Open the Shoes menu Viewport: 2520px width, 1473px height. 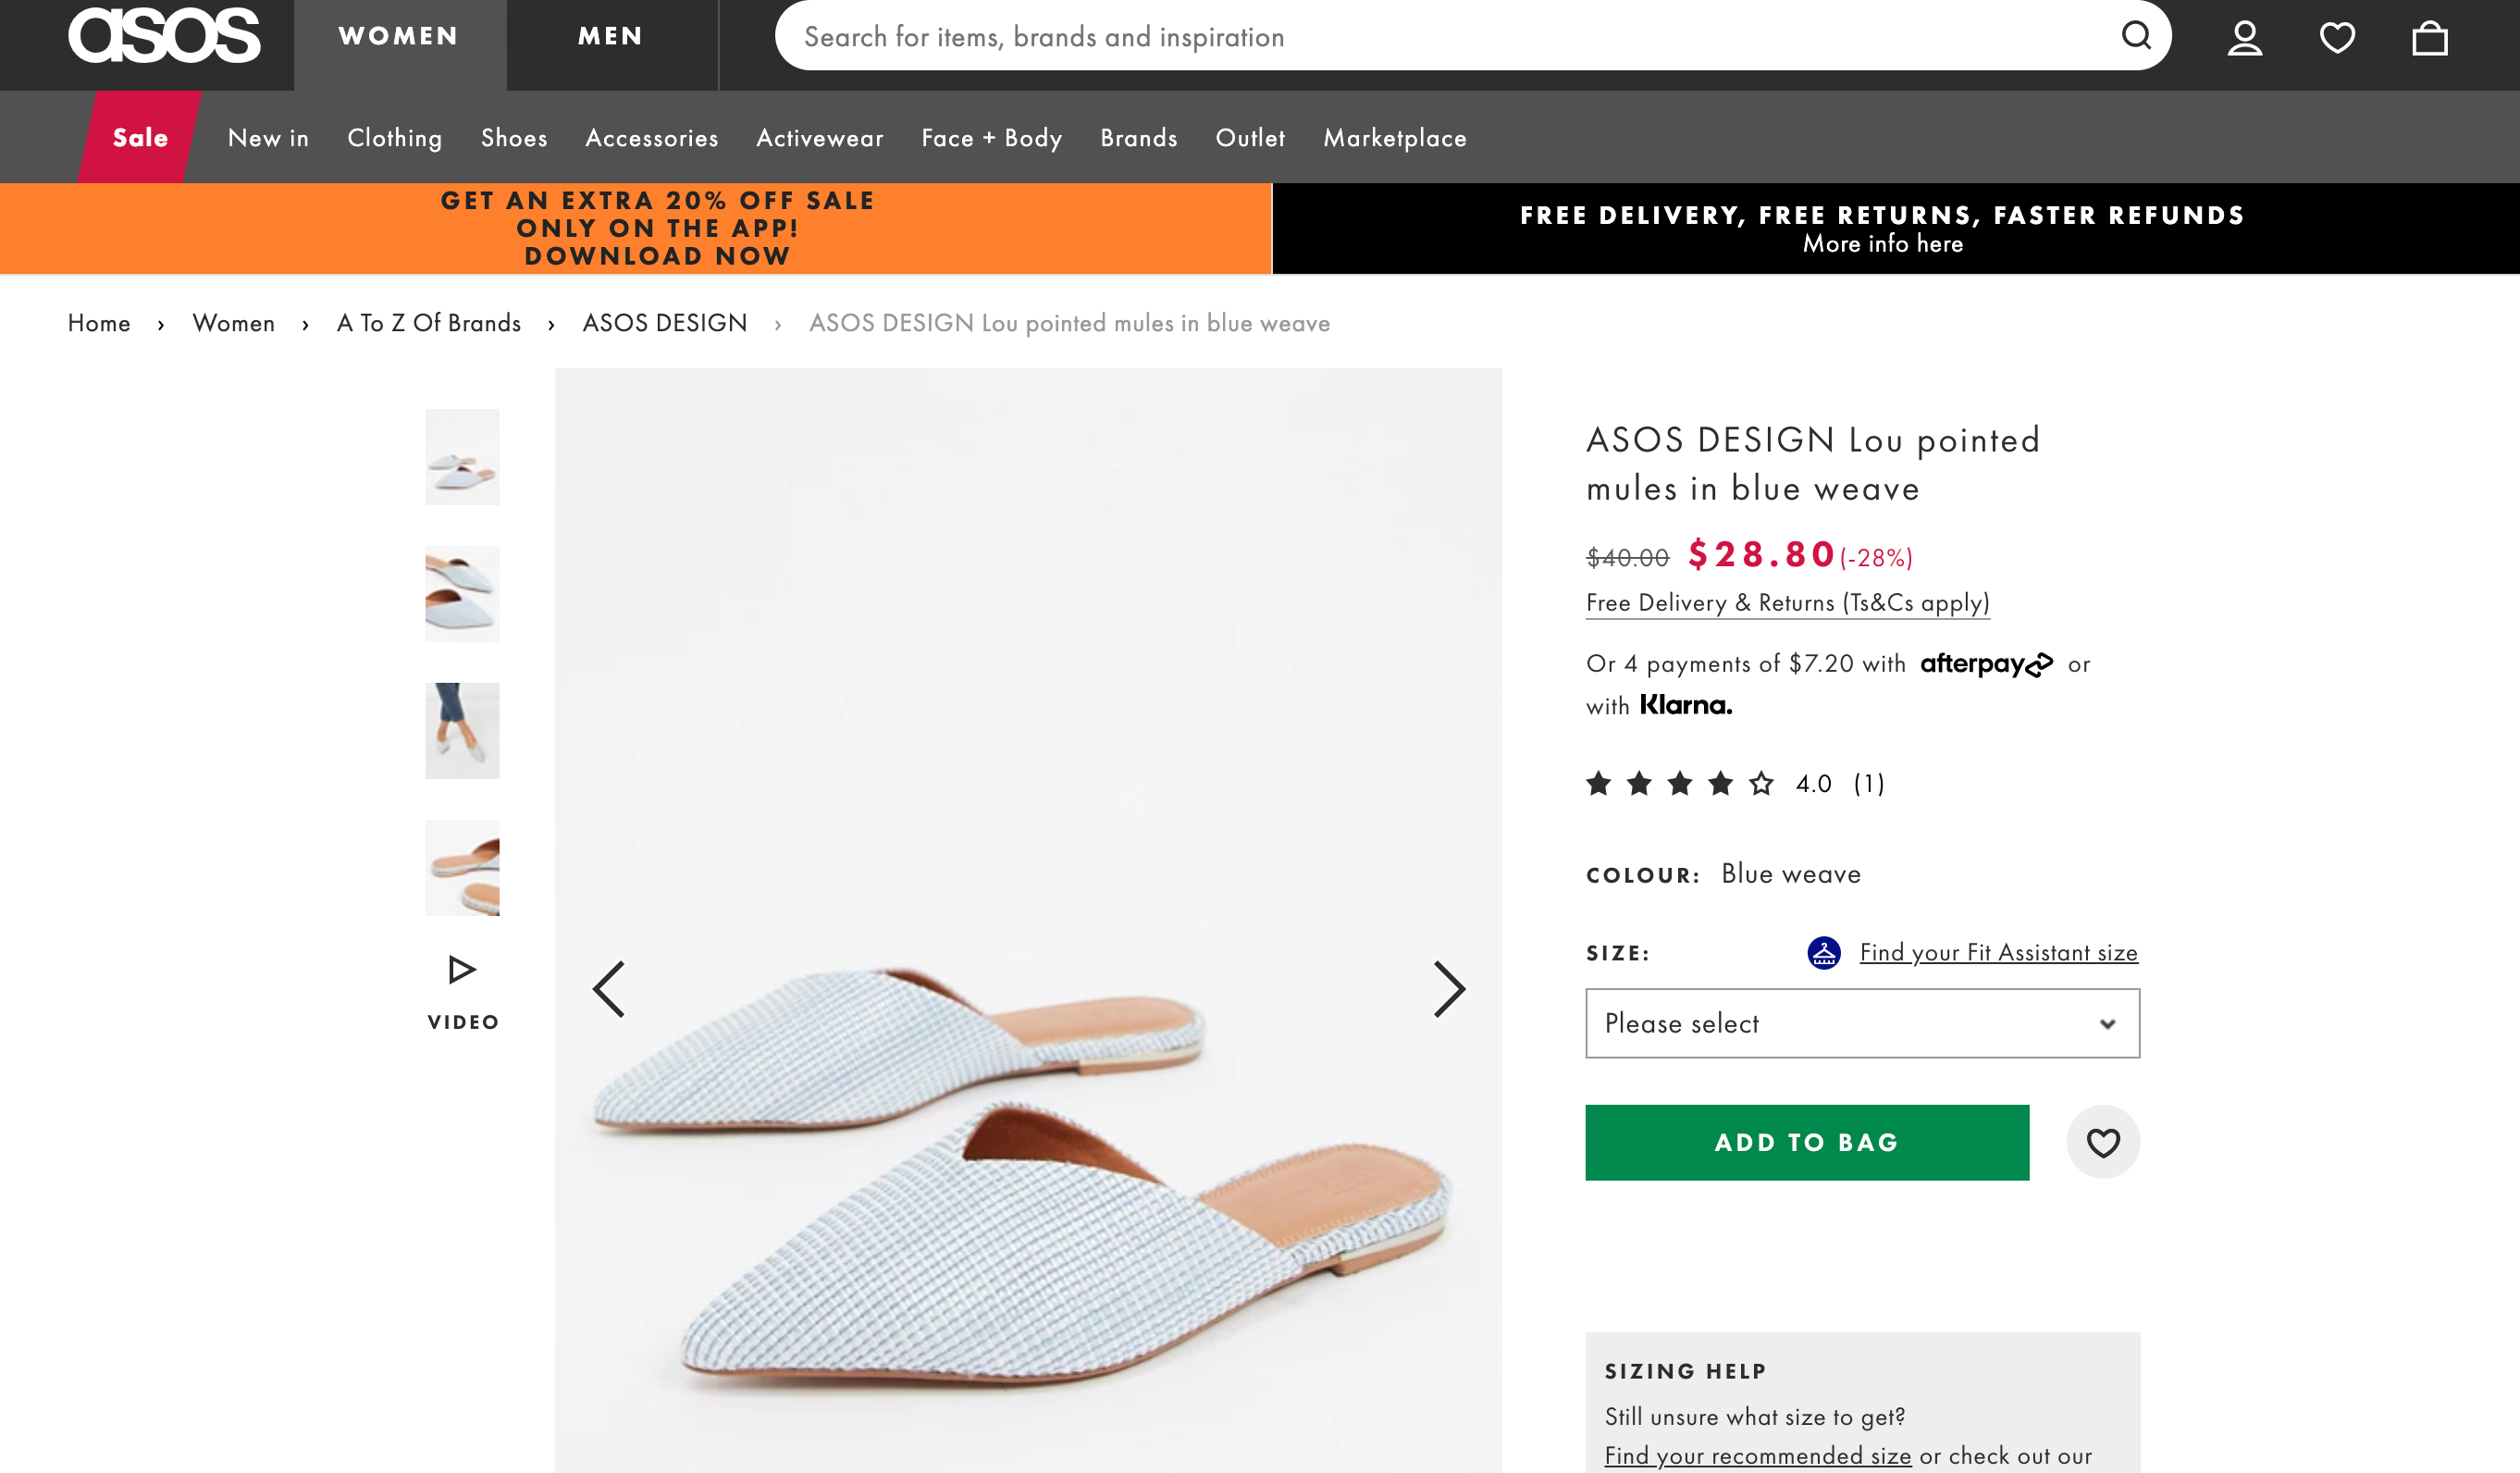514,138
